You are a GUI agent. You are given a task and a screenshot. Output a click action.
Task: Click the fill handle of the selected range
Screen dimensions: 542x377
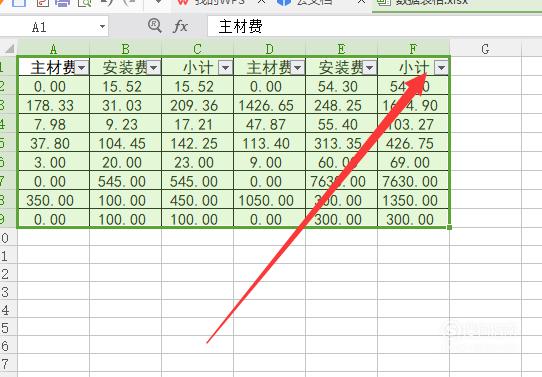449,227
